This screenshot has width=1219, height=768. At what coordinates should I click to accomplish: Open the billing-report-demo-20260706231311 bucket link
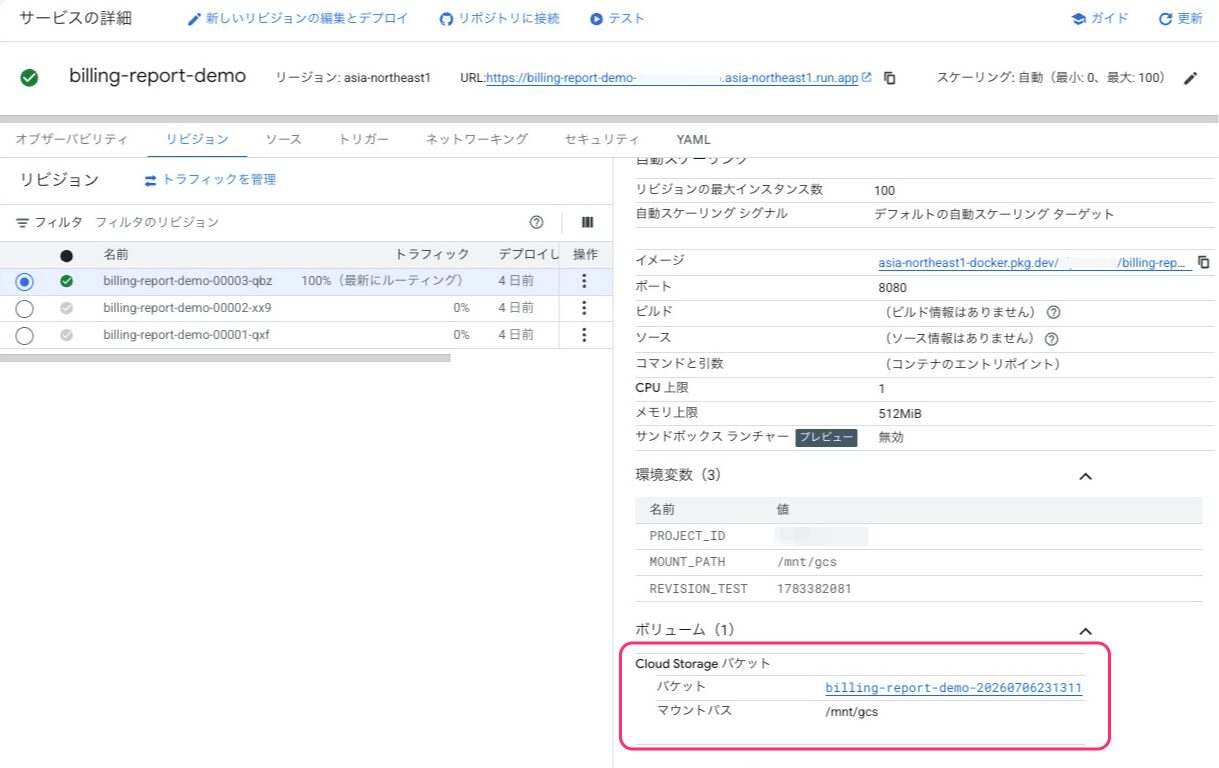(953, 688)
